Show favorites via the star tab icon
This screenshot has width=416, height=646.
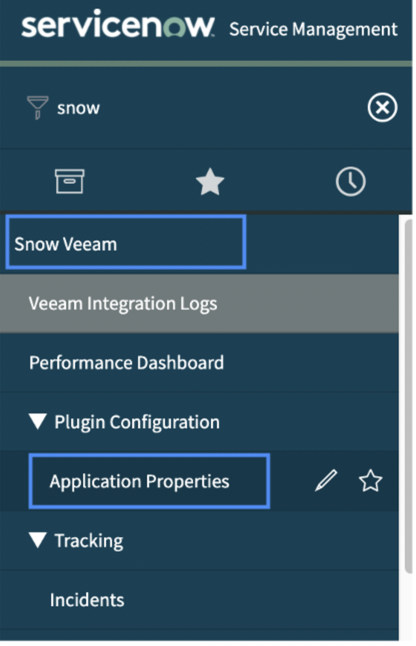pyautogui.click(x=210, y=182)
